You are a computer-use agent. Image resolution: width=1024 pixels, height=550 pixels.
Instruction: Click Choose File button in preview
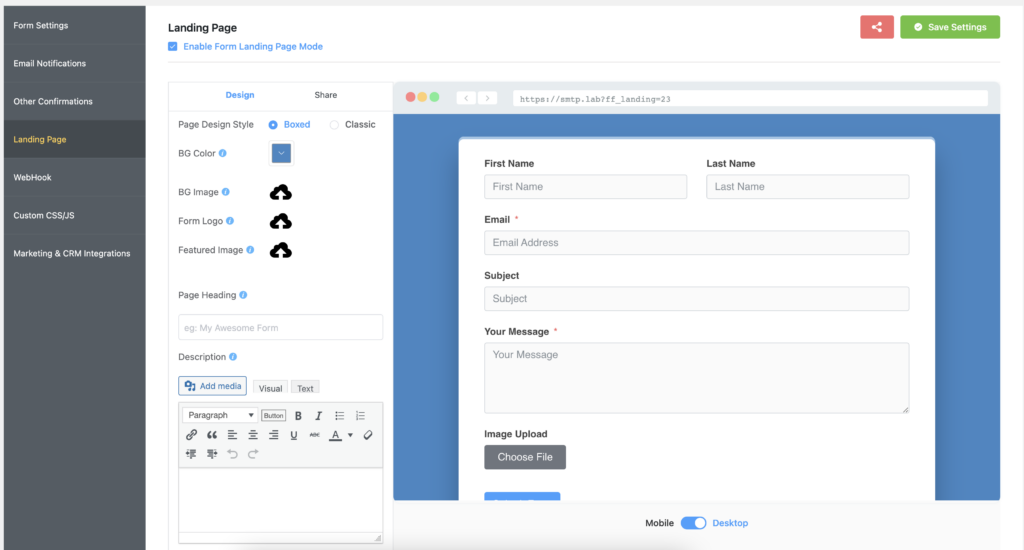(x=524, y=457)
